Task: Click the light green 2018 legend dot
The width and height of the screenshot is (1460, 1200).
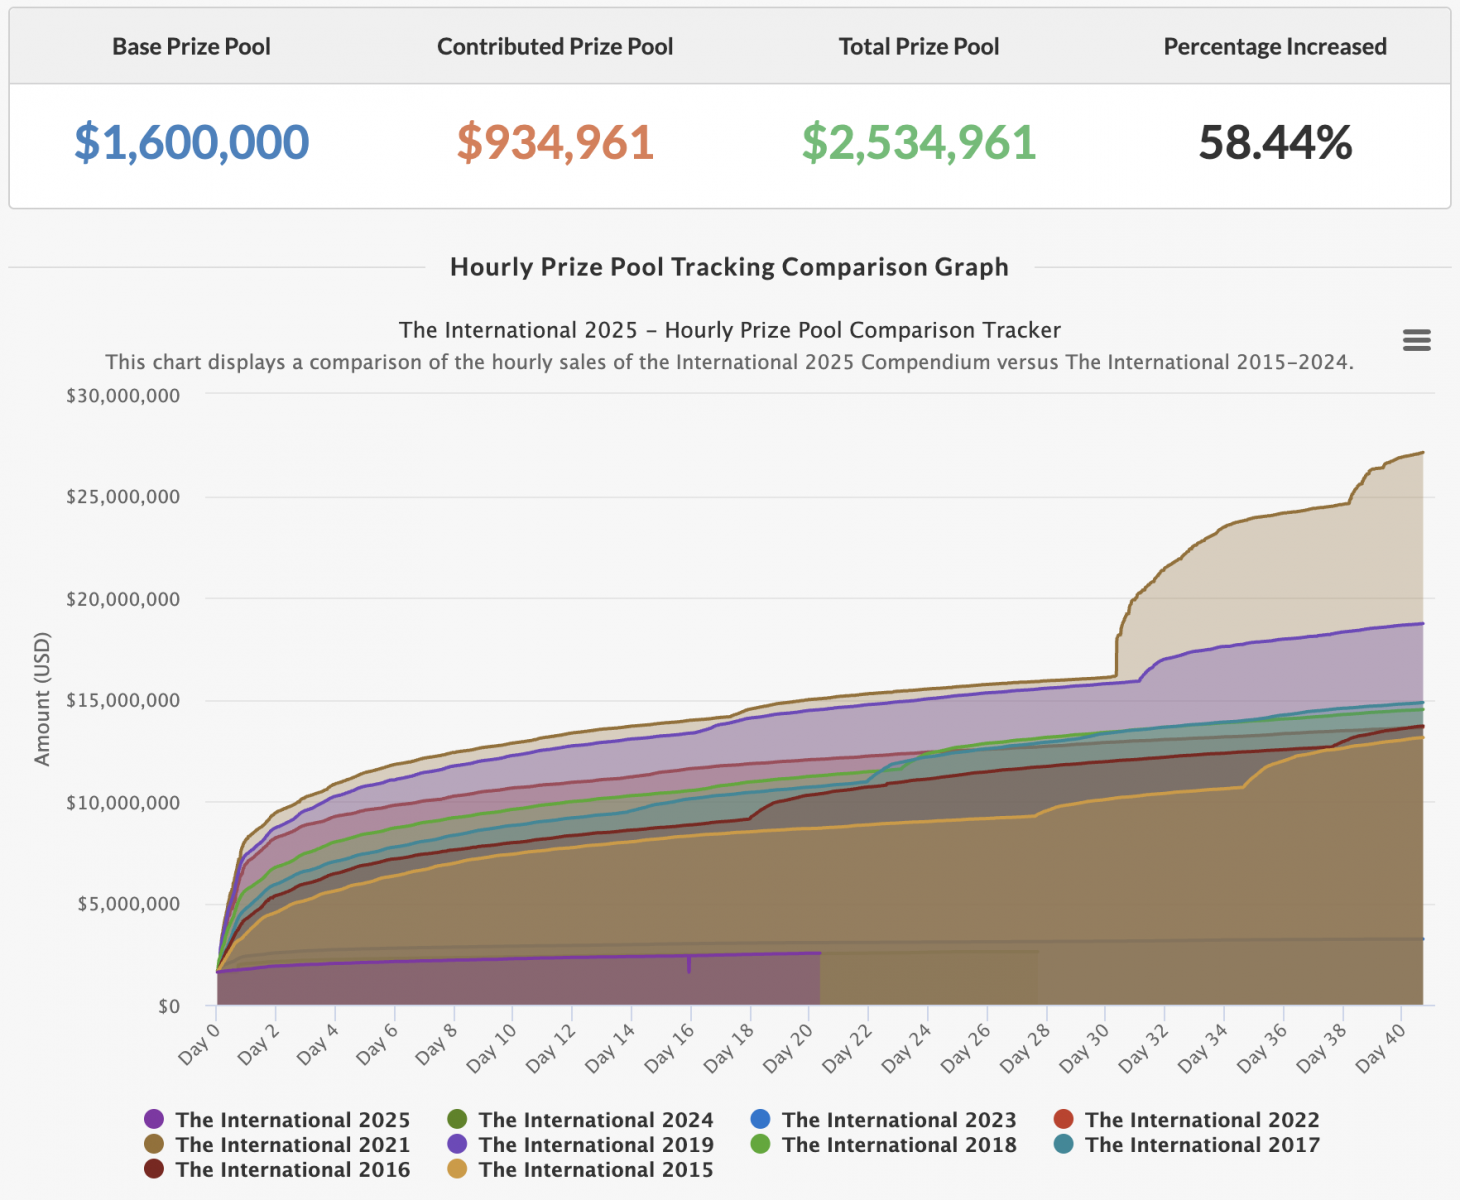Action: tap(760, 1144)
